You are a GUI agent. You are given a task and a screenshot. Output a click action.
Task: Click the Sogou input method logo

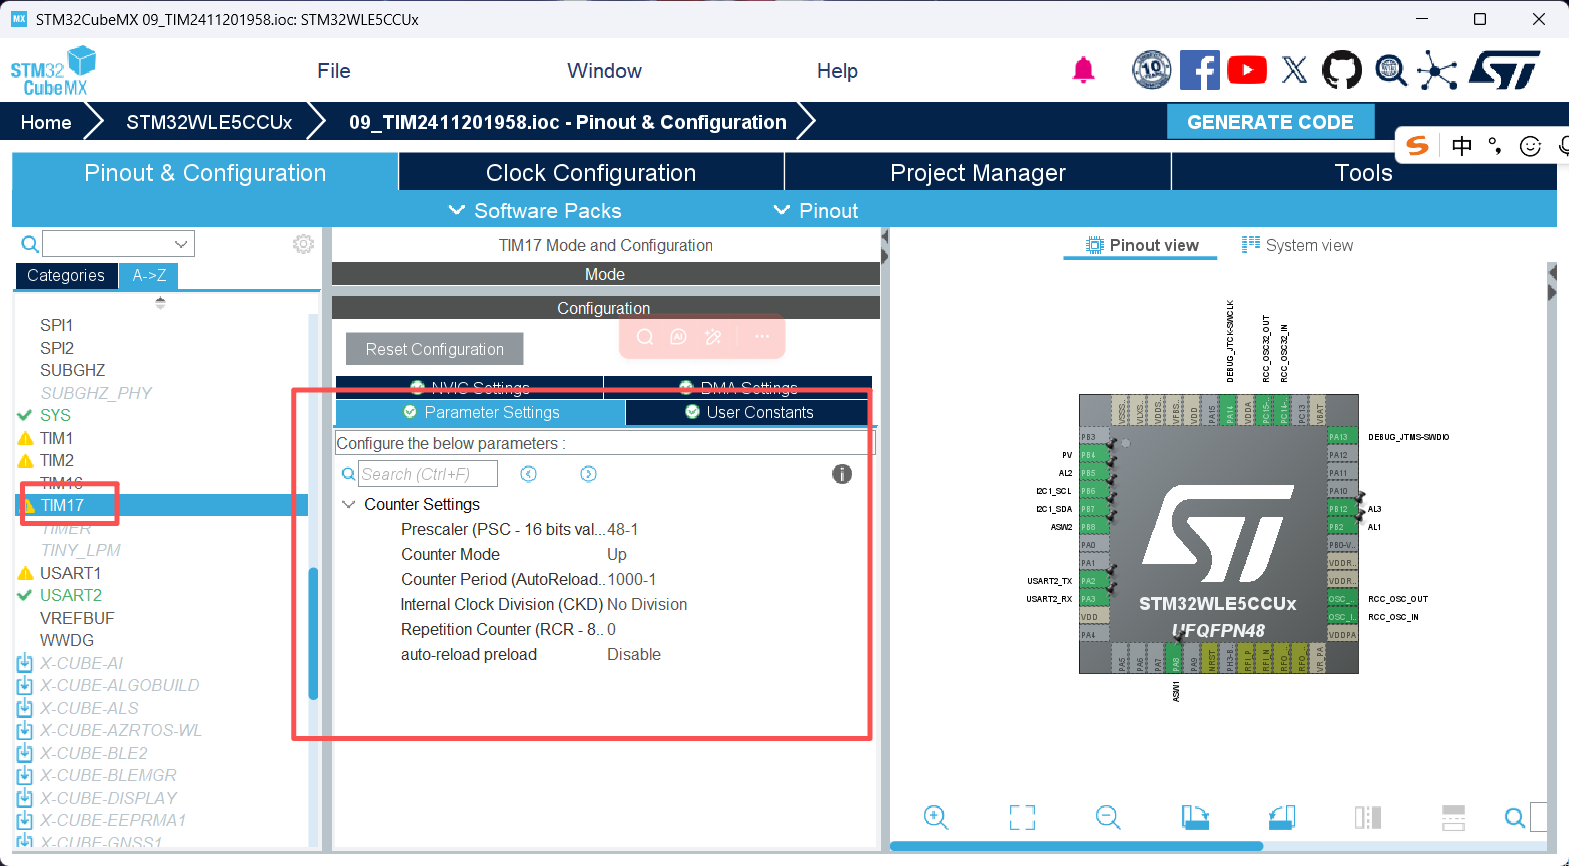pyautogui.click(x=1417, y=146)
